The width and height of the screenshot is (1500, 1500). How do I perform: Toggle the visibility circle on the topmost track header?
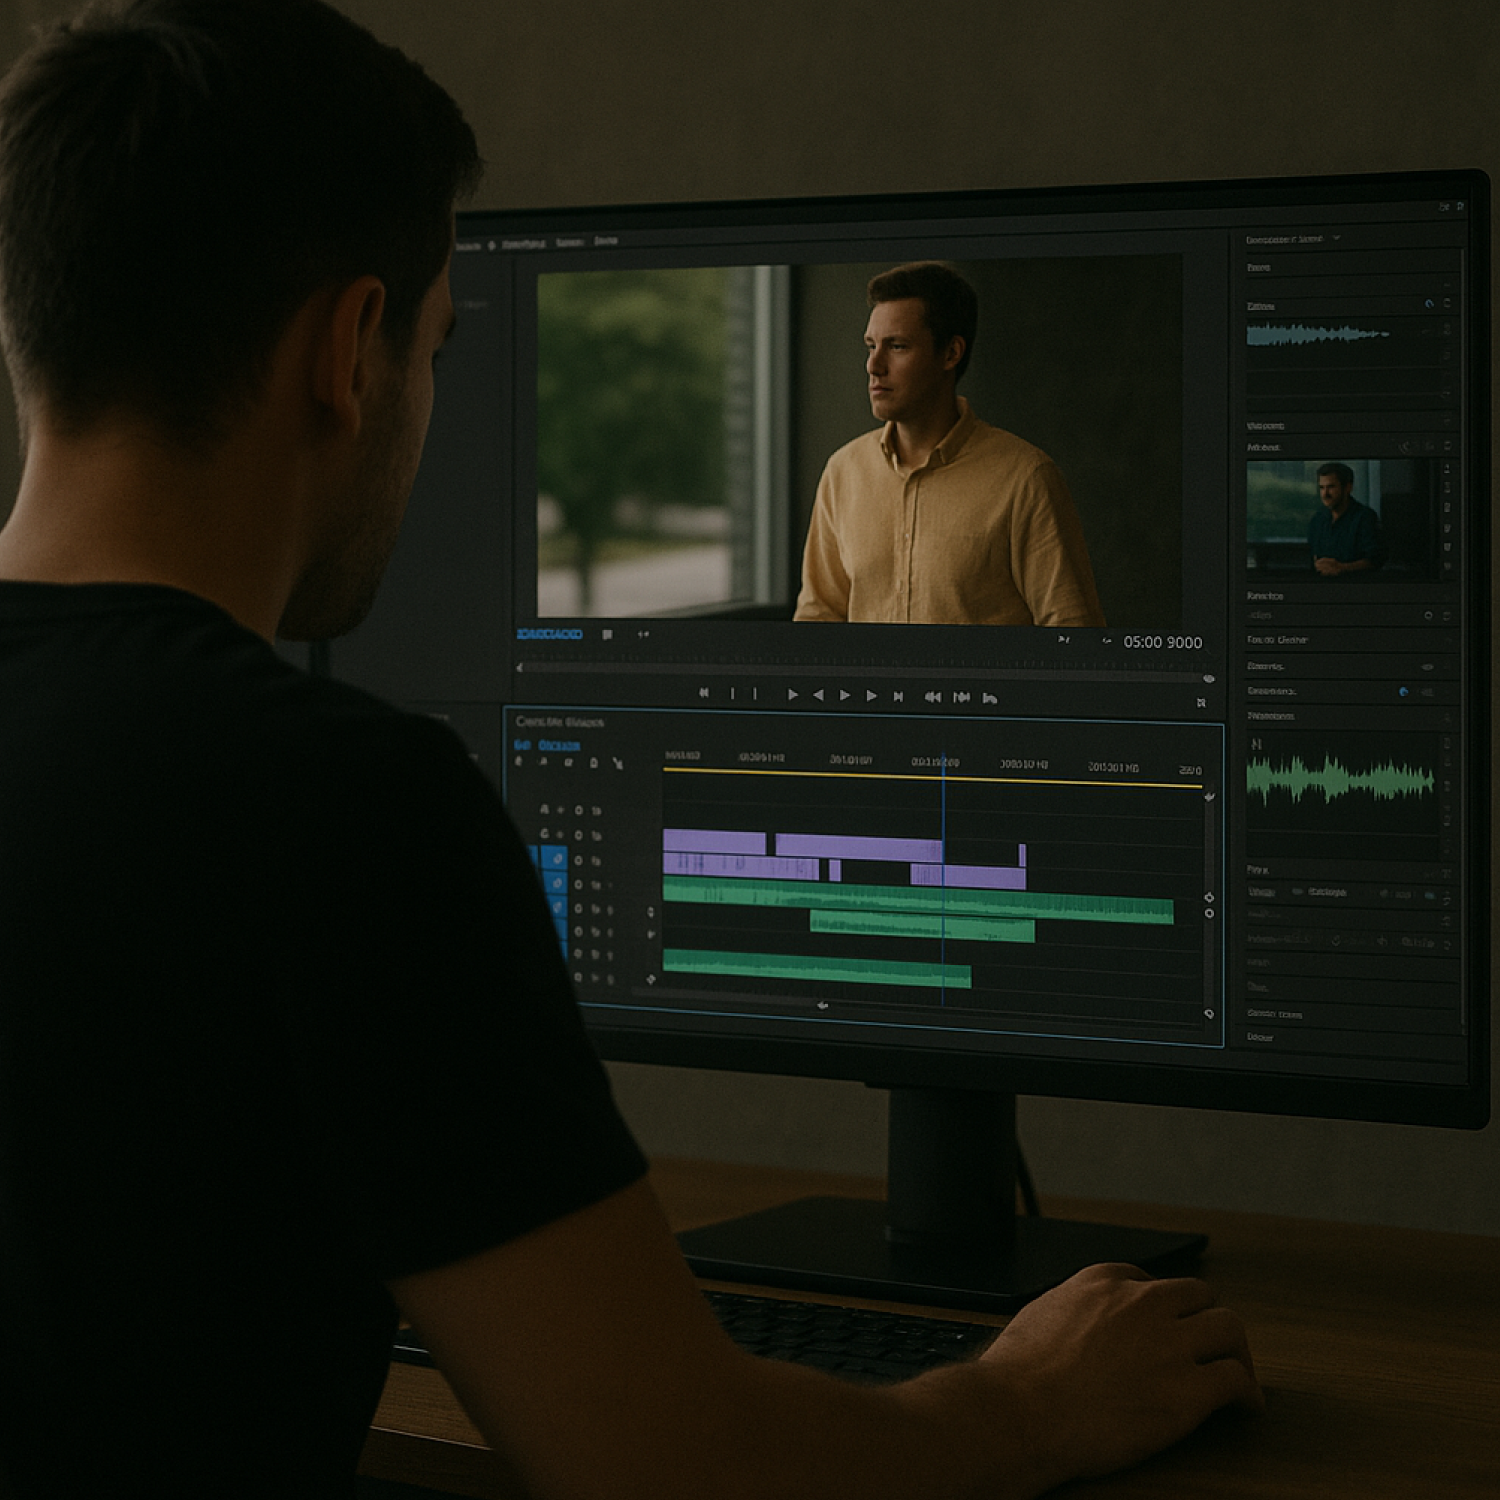(578, 810)
